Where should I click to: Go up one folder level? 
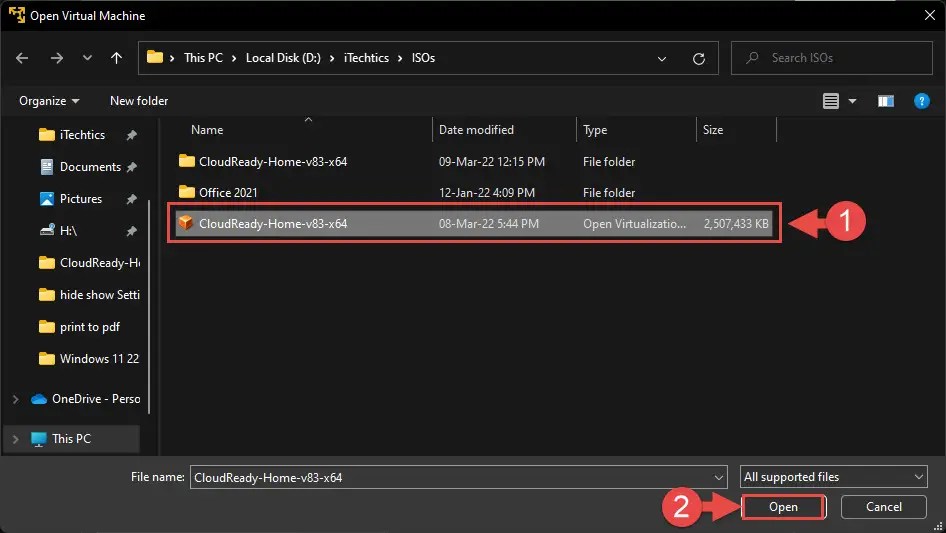coord(116,58)
